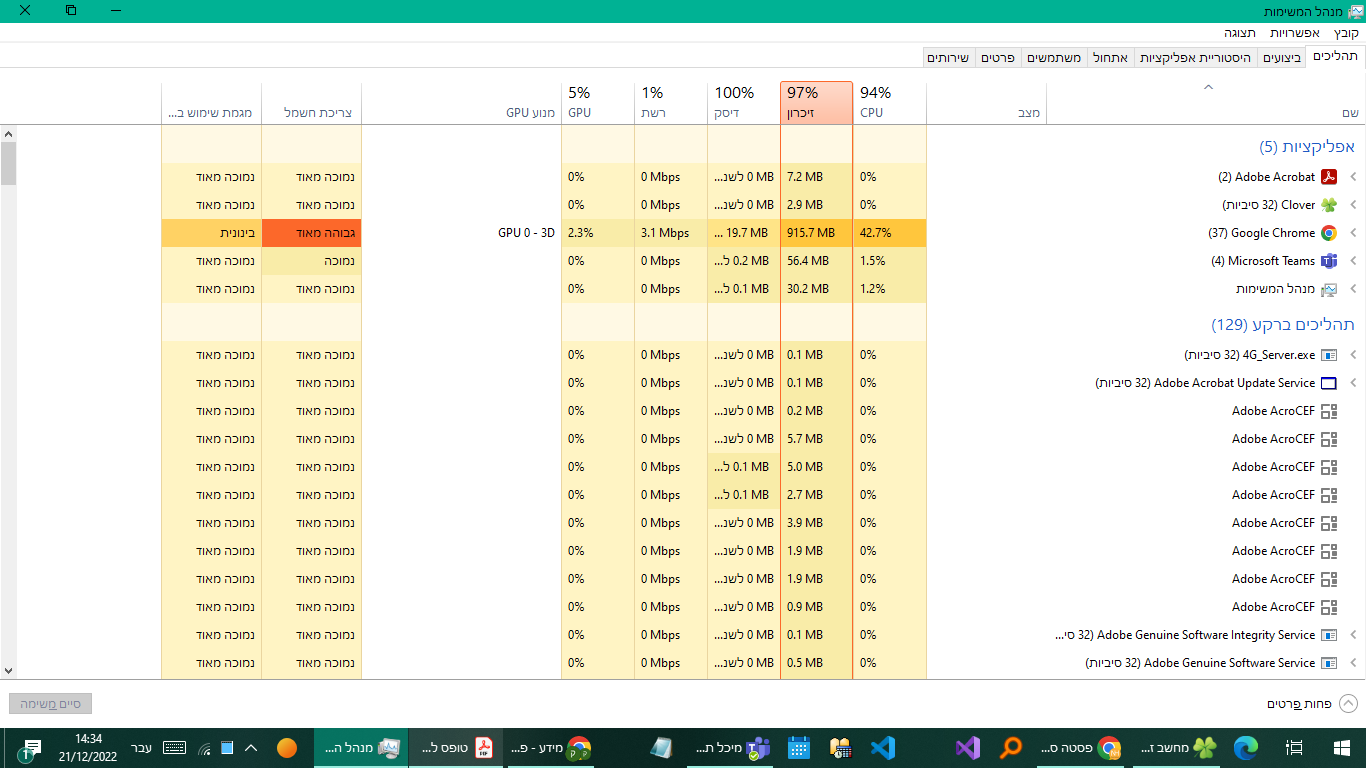Expand the Adobe Acrobat process group

click(1353, 177)
